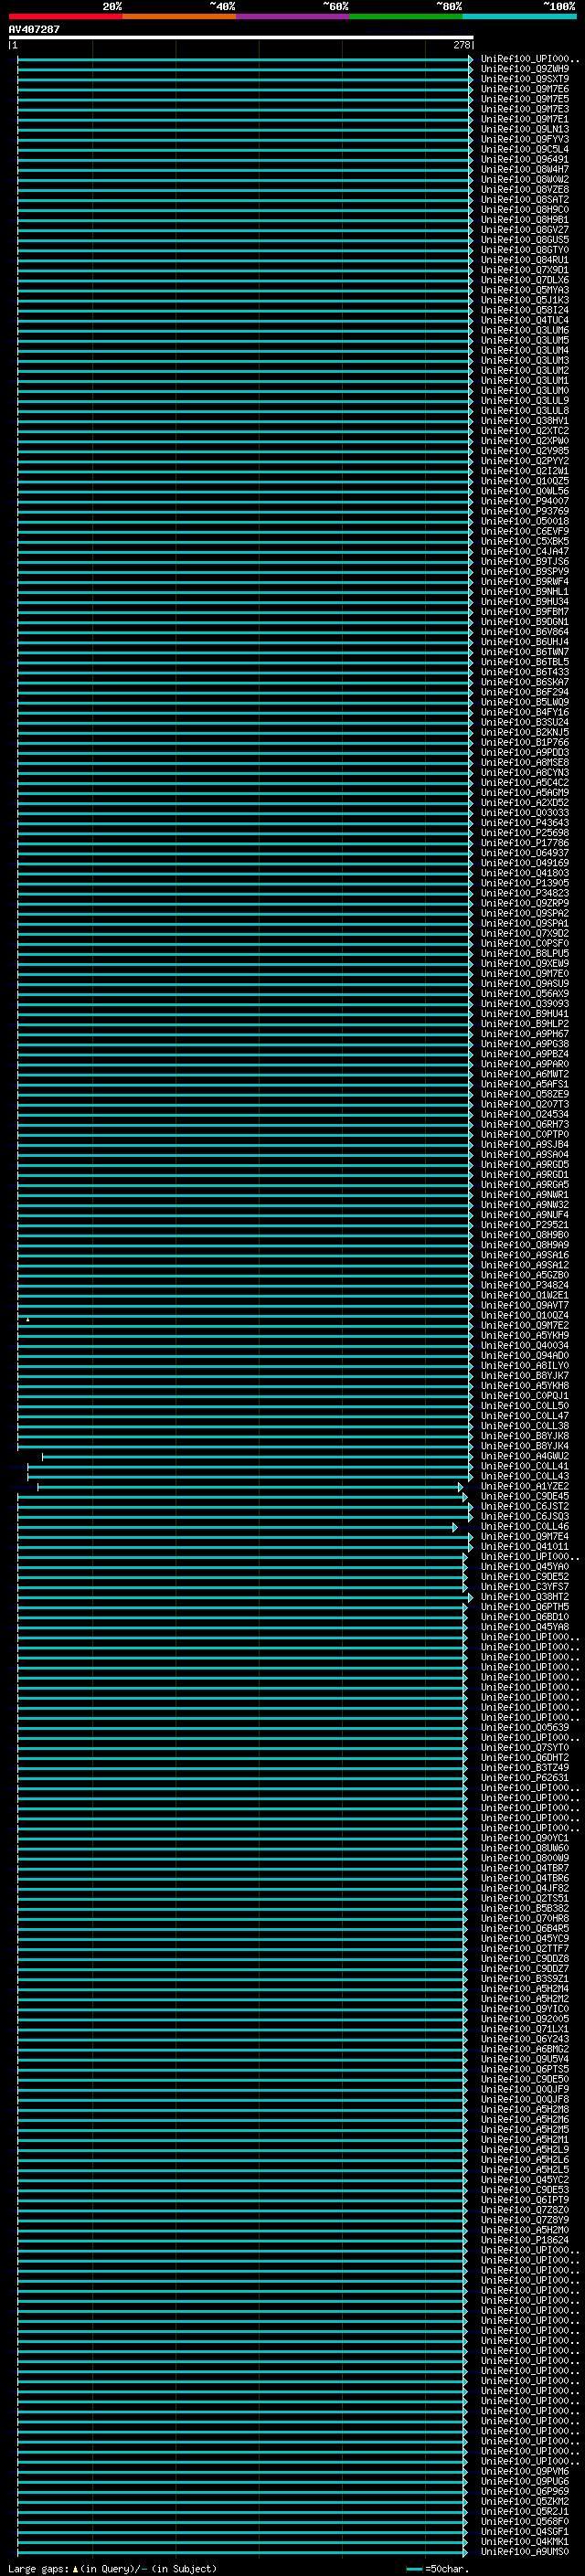Select hit UniRef100_P13905
585x2576 pixels.
pos(525,883)
